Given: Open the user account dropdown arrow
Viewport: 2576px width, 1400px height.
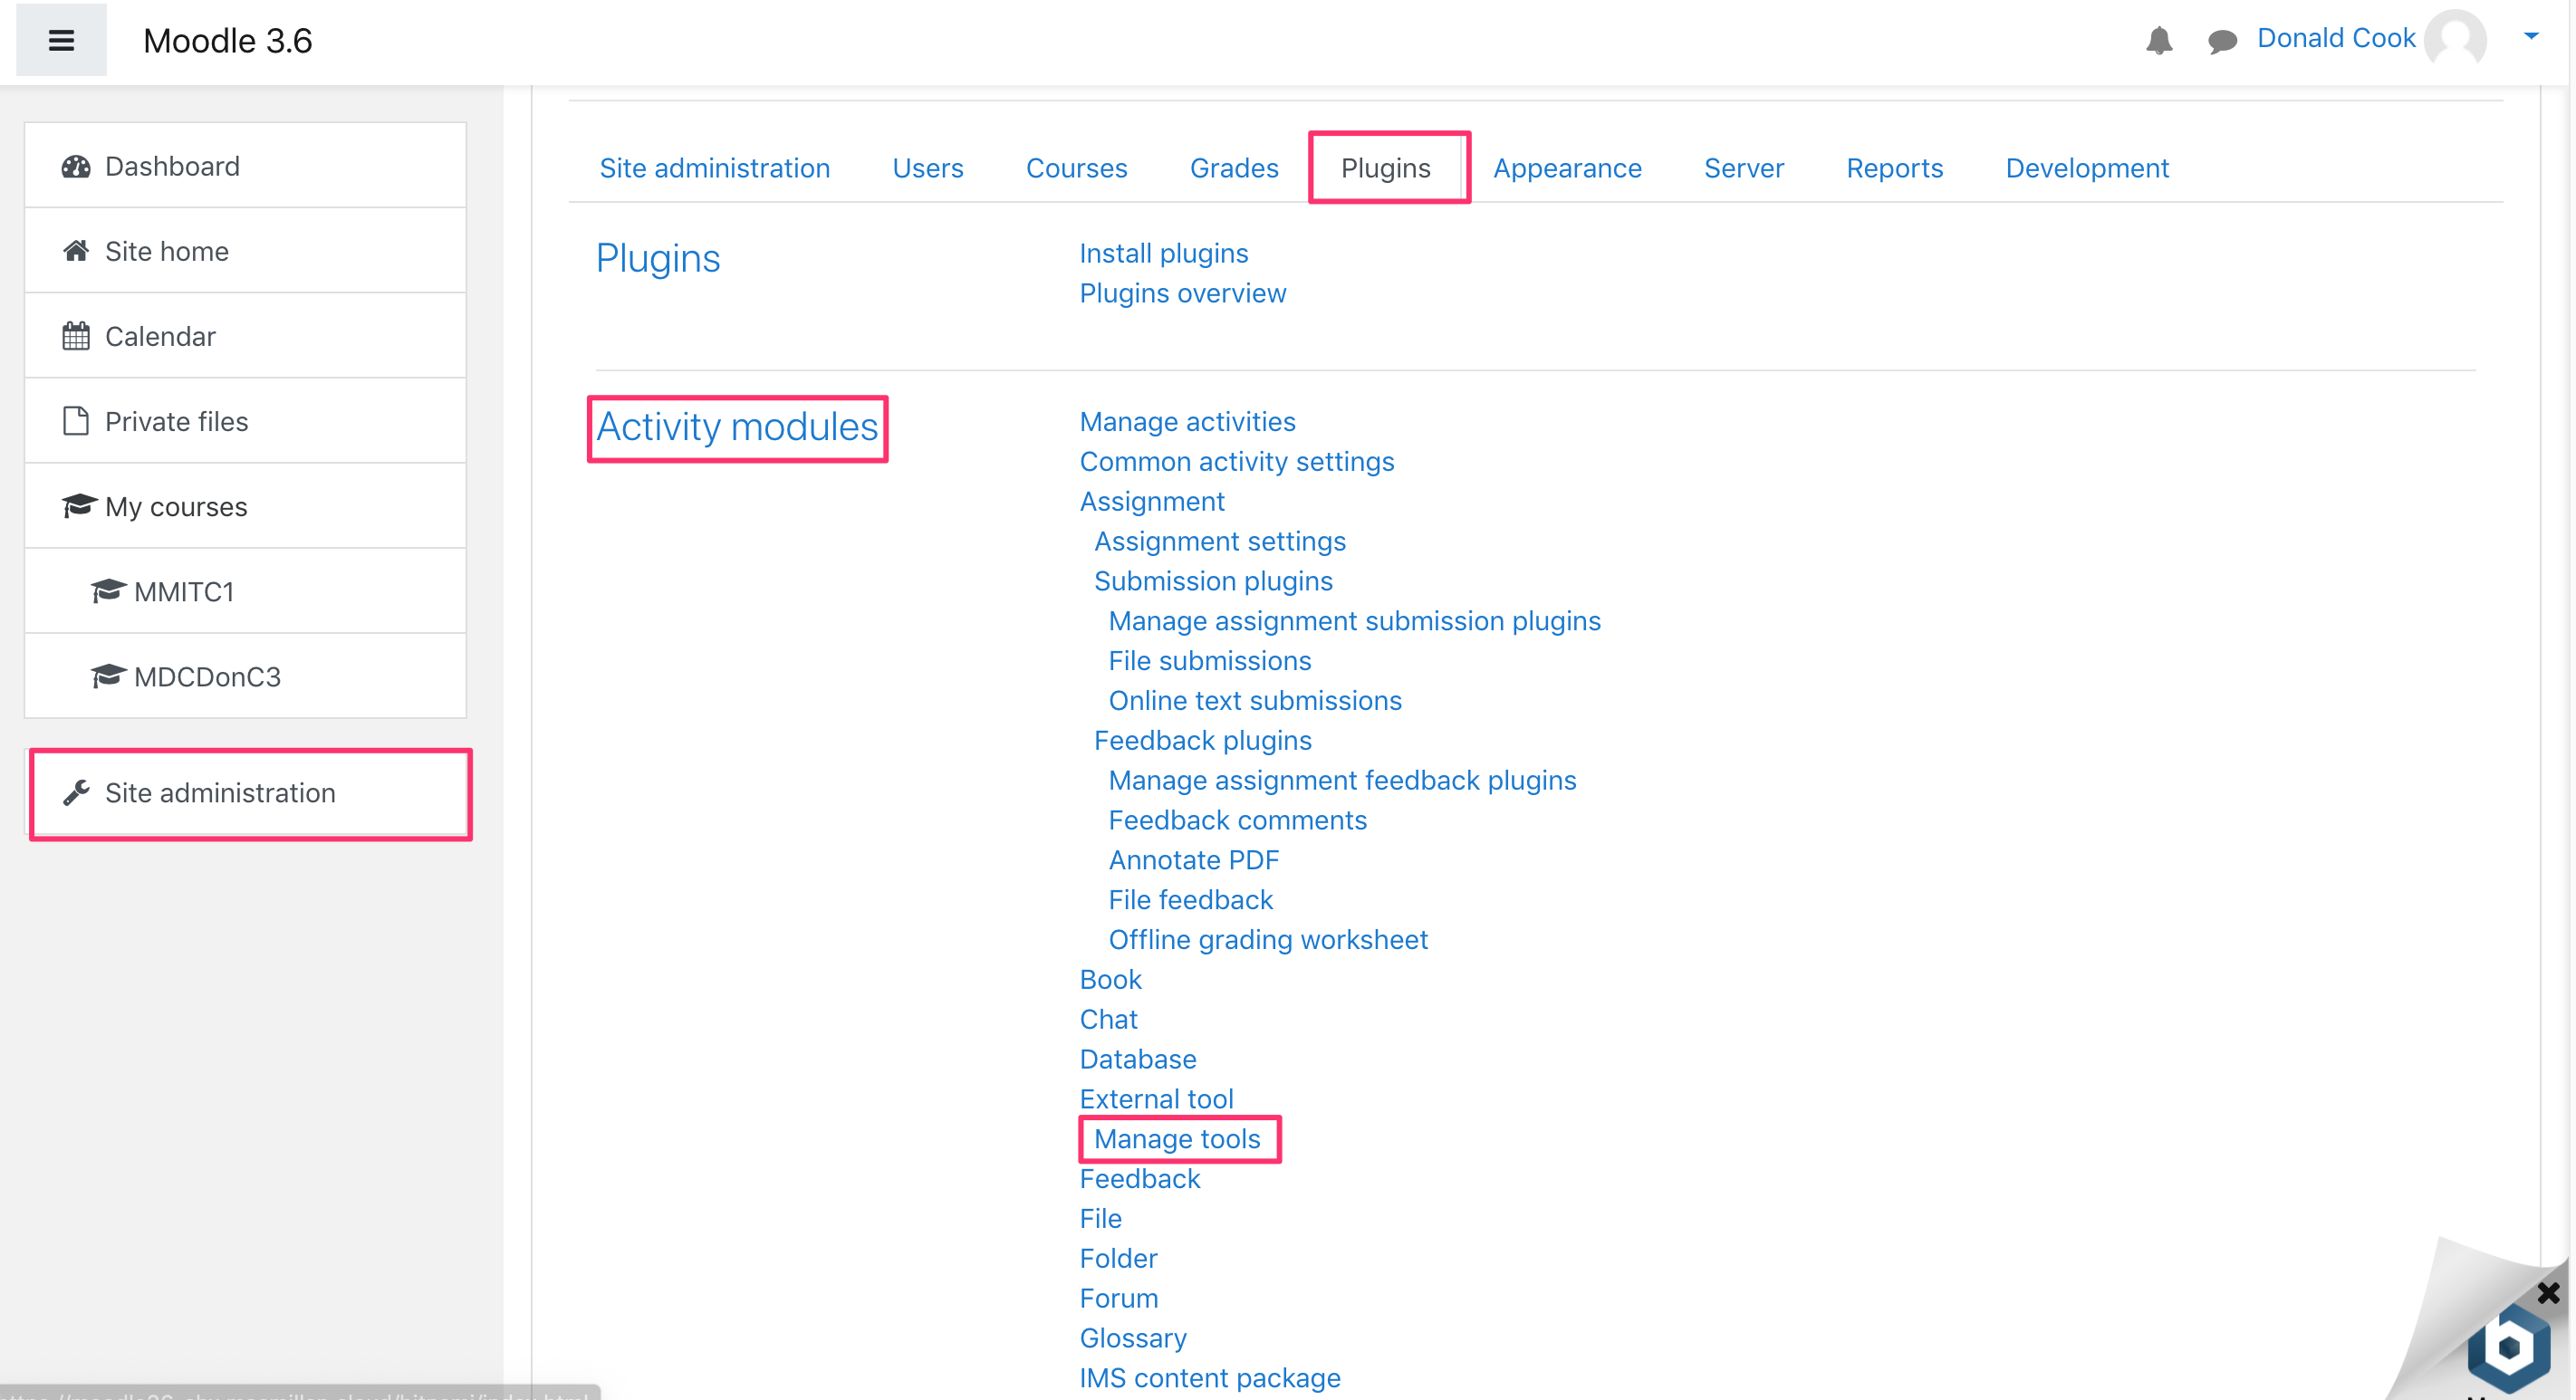Looking at the screenshot, I should tap(2531, 35).
